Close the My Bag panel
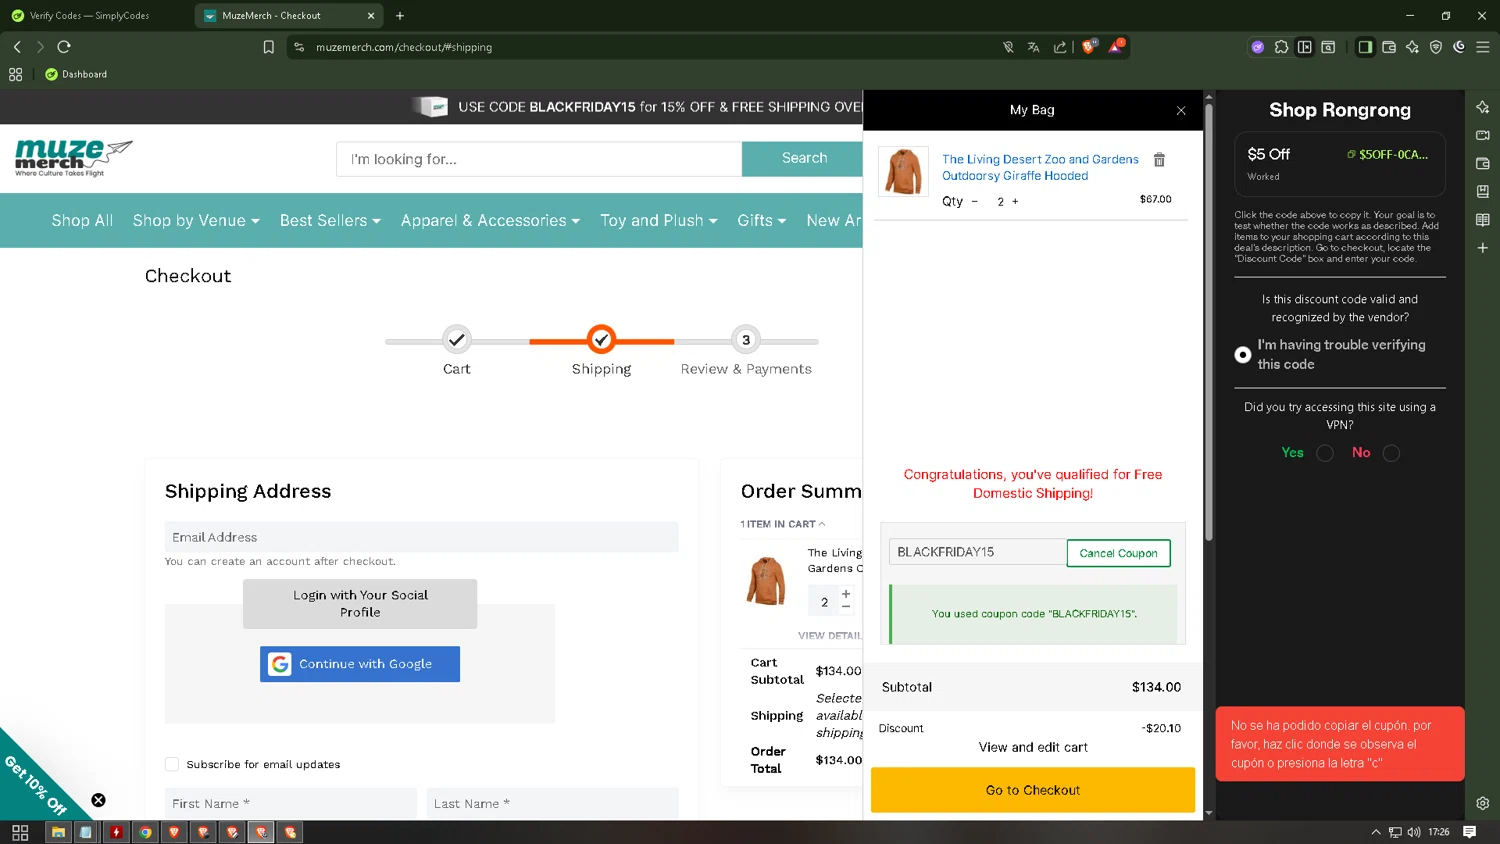Image resolution: width=1500 pixels, height=844 pixels. [1181, 110]
